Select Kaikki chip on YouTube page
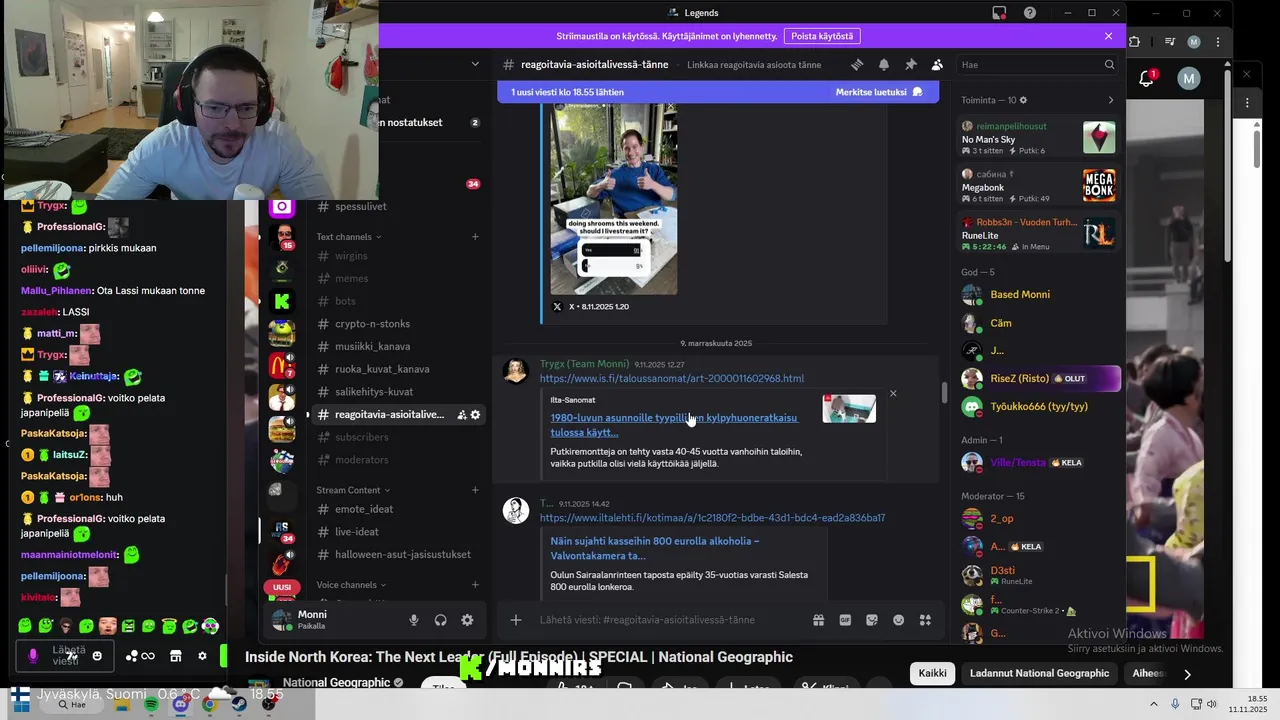 [x=932, y=673]
